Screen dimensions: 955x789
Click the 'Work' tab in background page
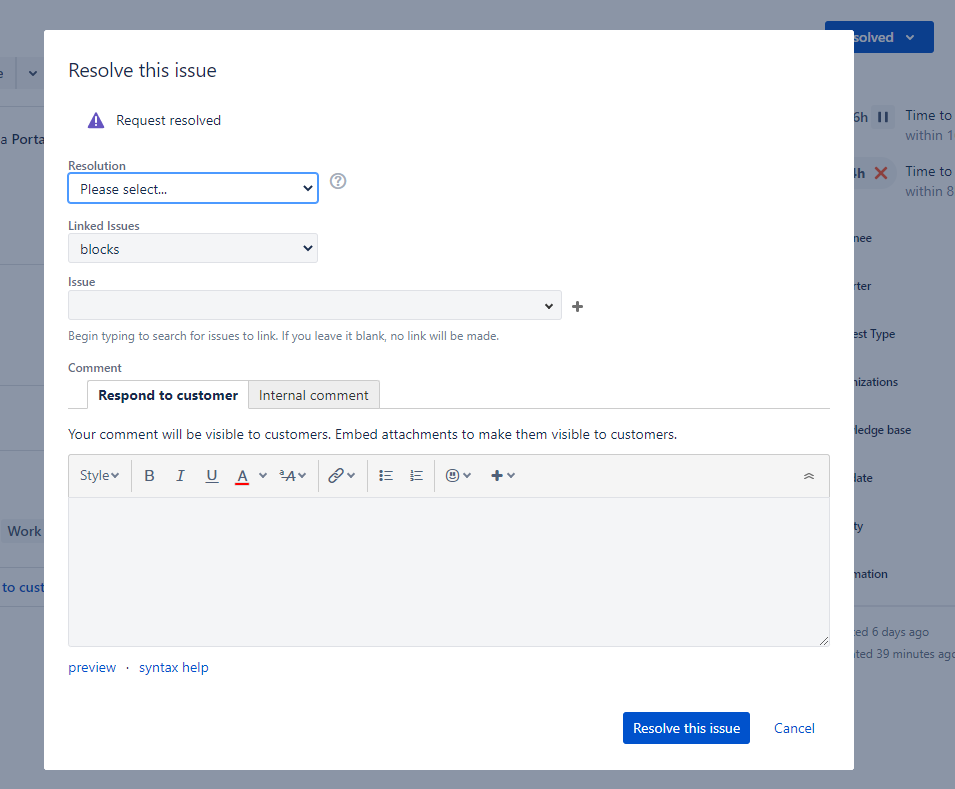coord(23,531)
